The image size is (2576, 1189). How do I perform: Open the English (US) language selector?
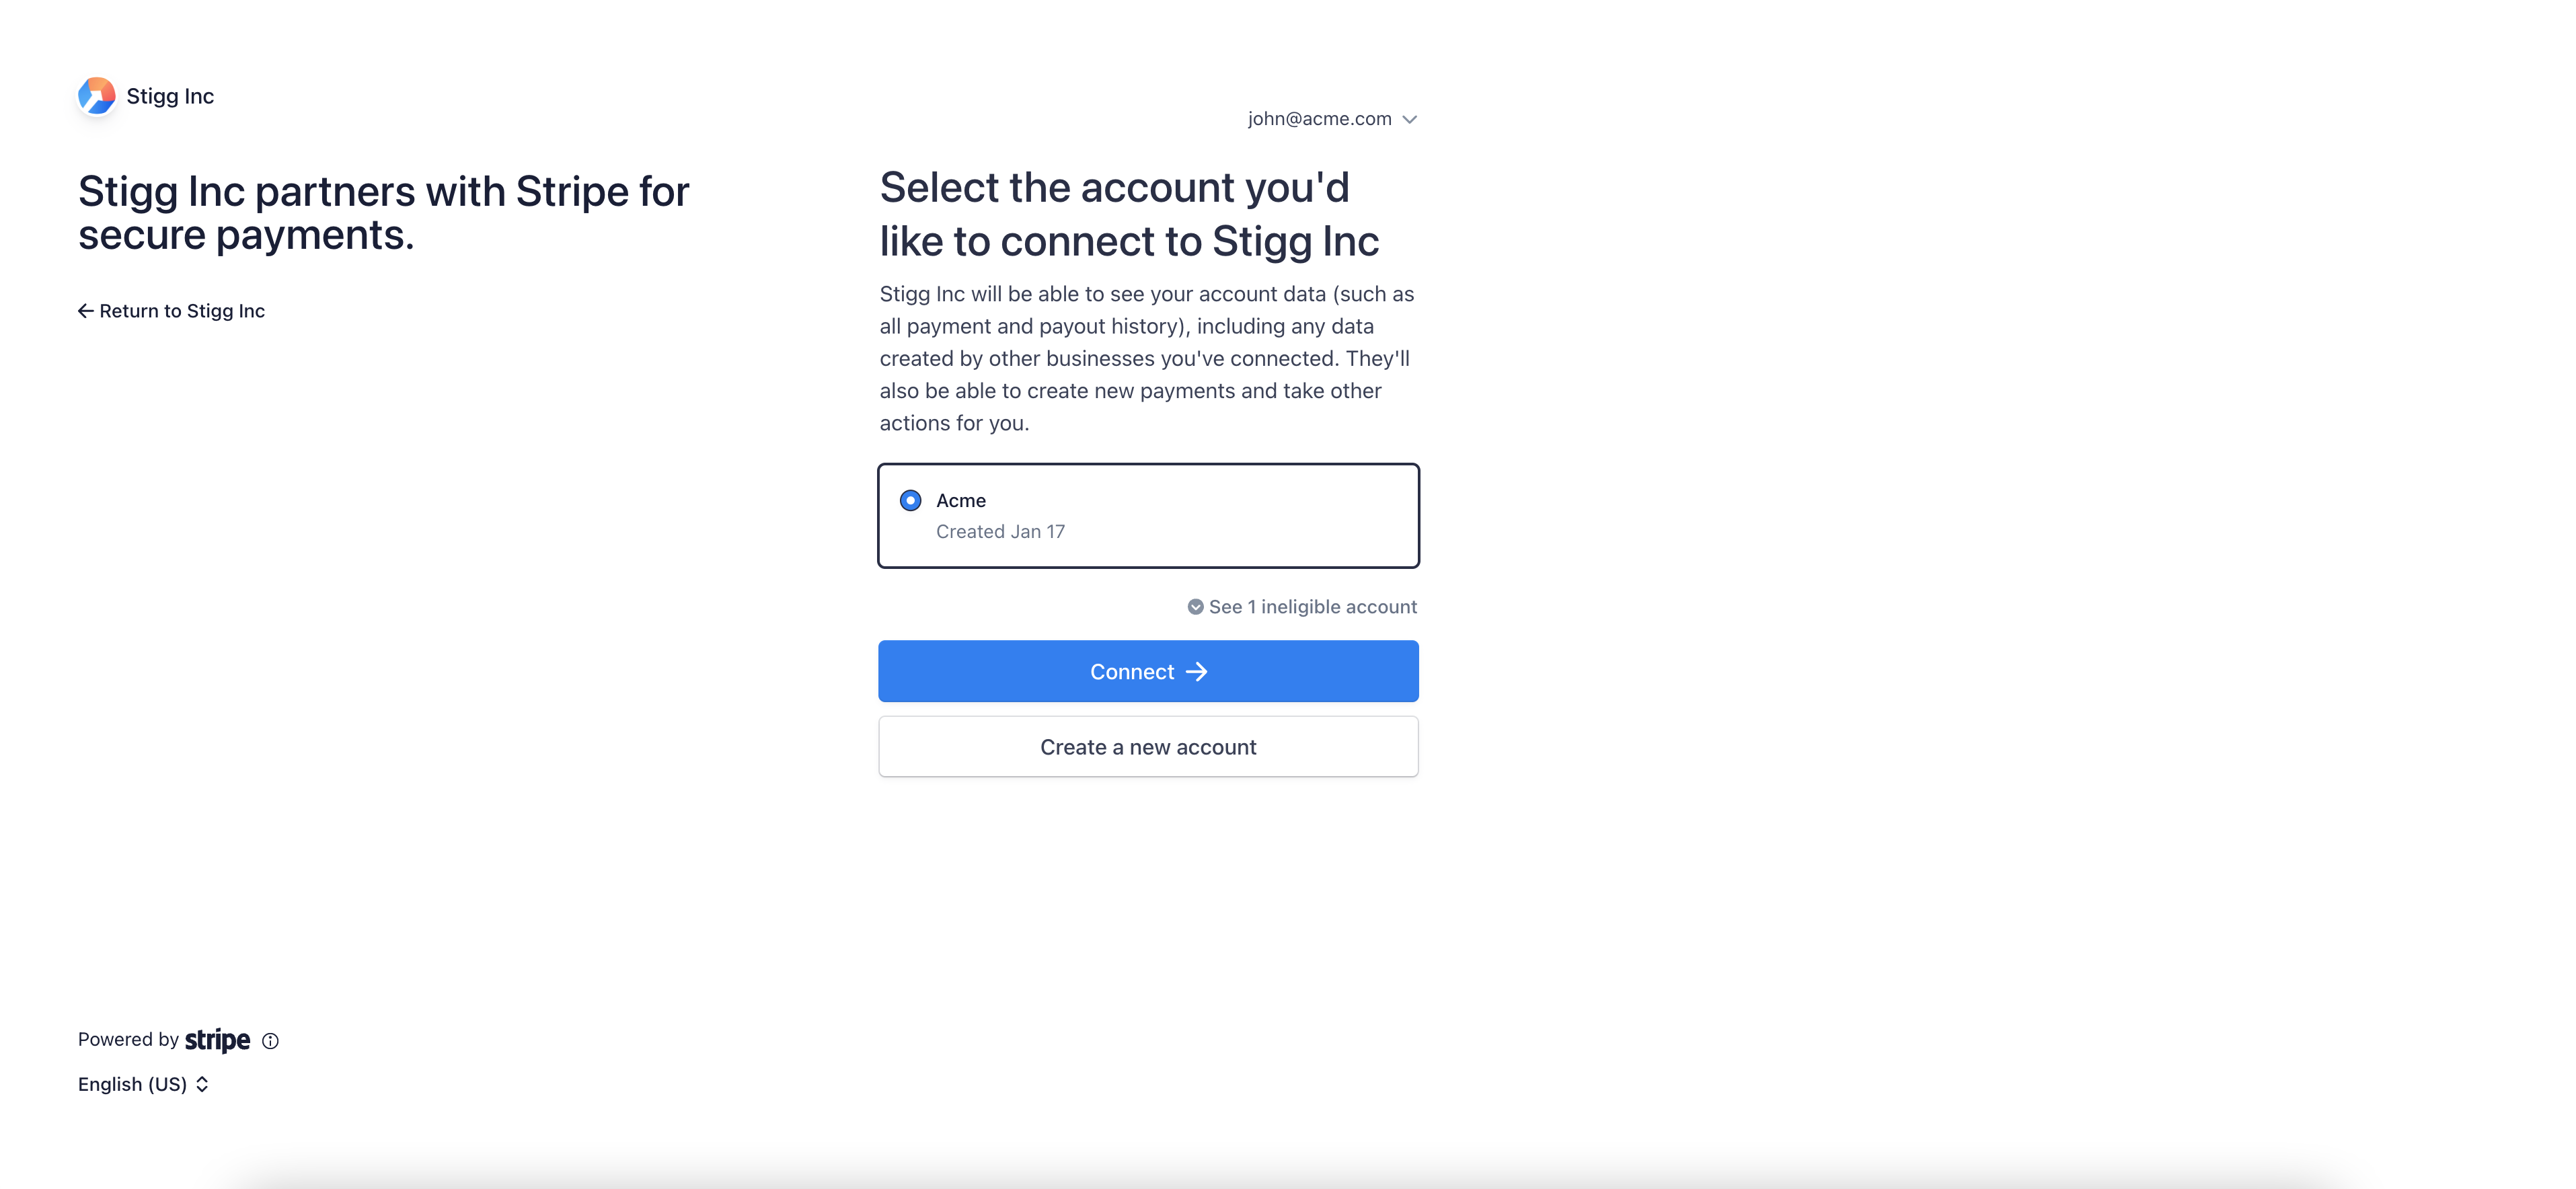point(143,1084)
